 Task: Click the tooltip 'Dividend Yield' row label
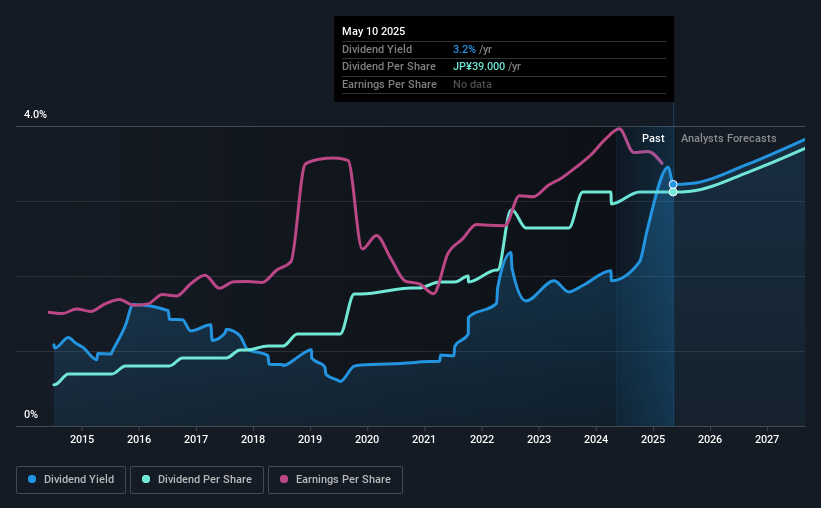pos(377,49)
